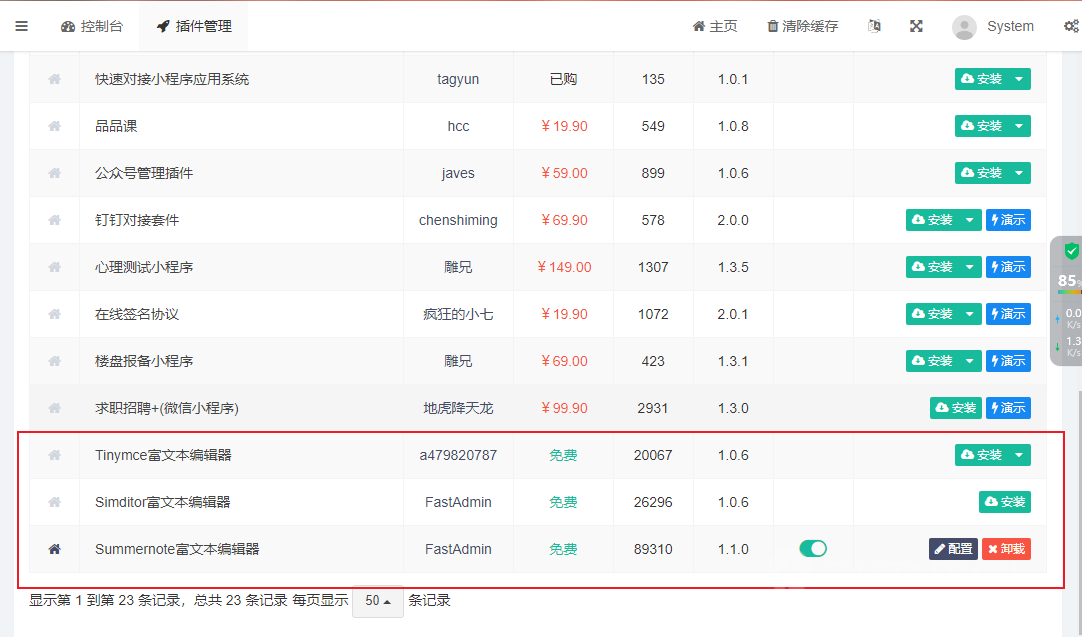This screenshot has height=637, width=1082.
Task: Enter fullscreen using the expand icon
Action: pos(916,26)
